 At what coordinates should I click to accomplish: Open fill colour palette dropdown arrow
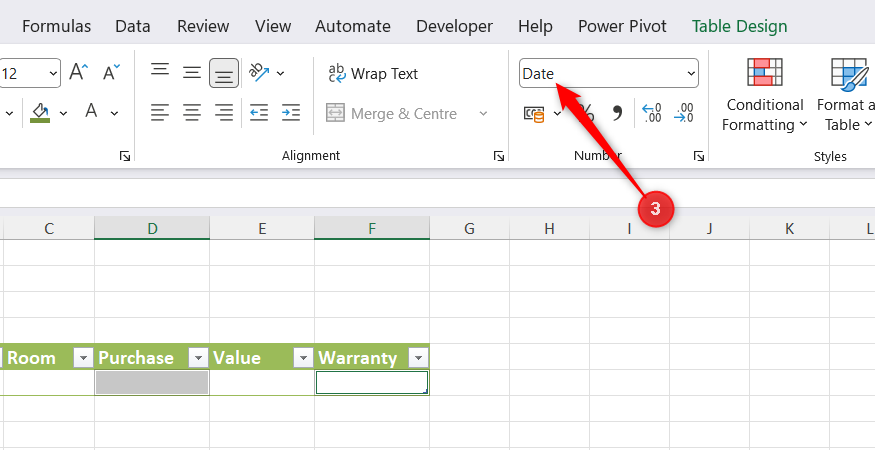click(64, 113)
